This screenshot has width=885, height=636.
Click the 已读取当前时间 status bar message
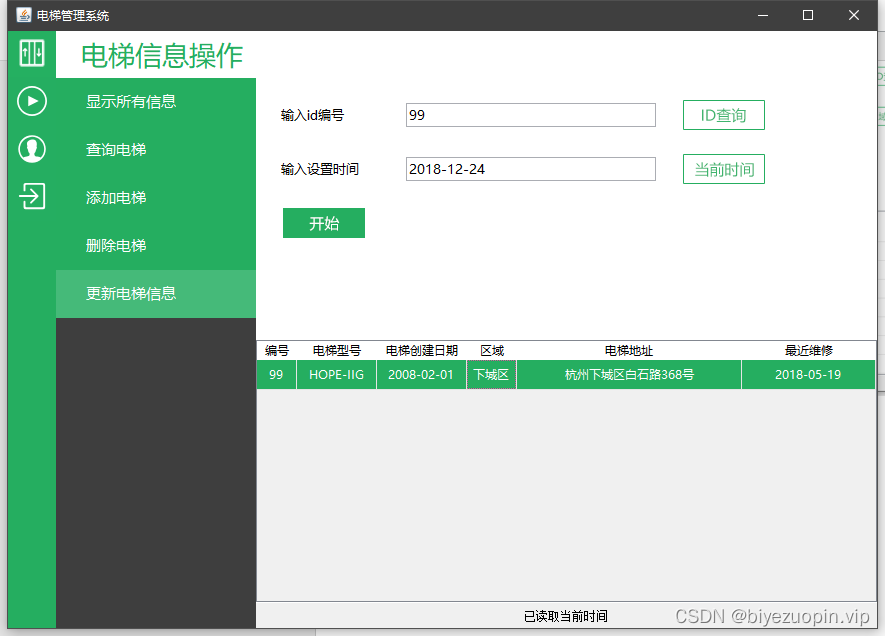click(x=566, y=616)
